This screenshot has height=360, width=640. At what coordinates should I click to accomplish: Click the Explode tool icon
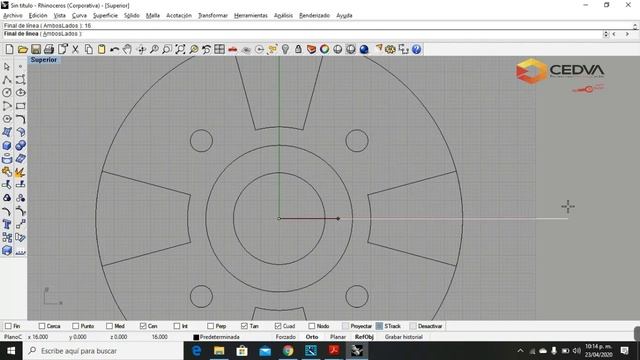tap(20, 172)
